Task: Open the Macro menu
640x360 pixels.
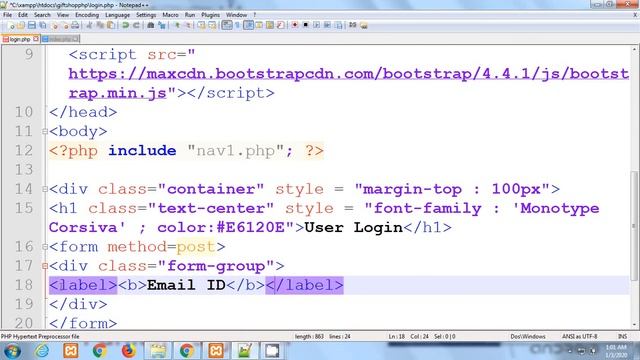Action: click(x=171, y=15)
